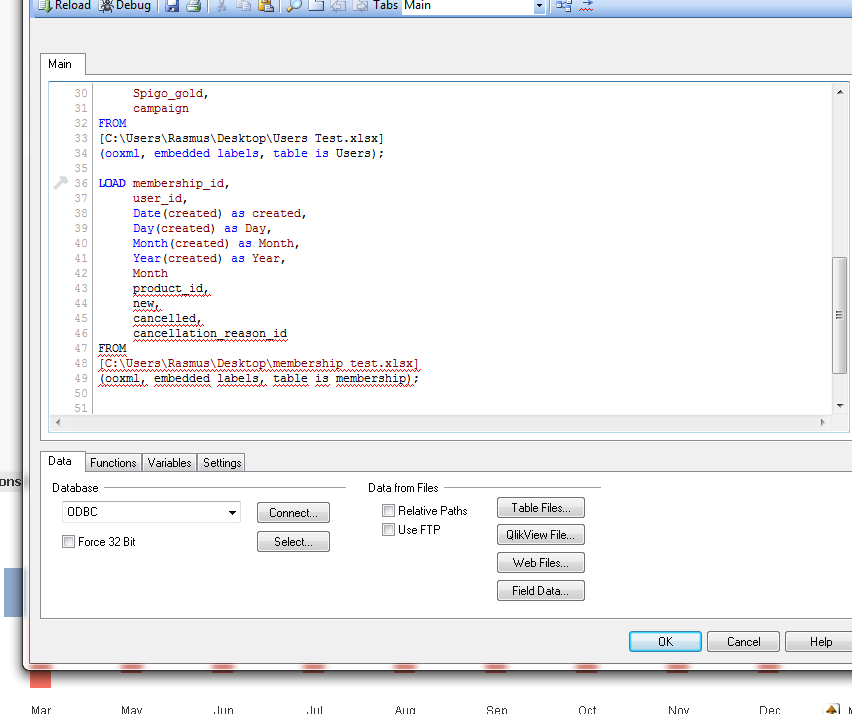
Task: Open the Tabs dropdown showing Main
Action: 539,6
